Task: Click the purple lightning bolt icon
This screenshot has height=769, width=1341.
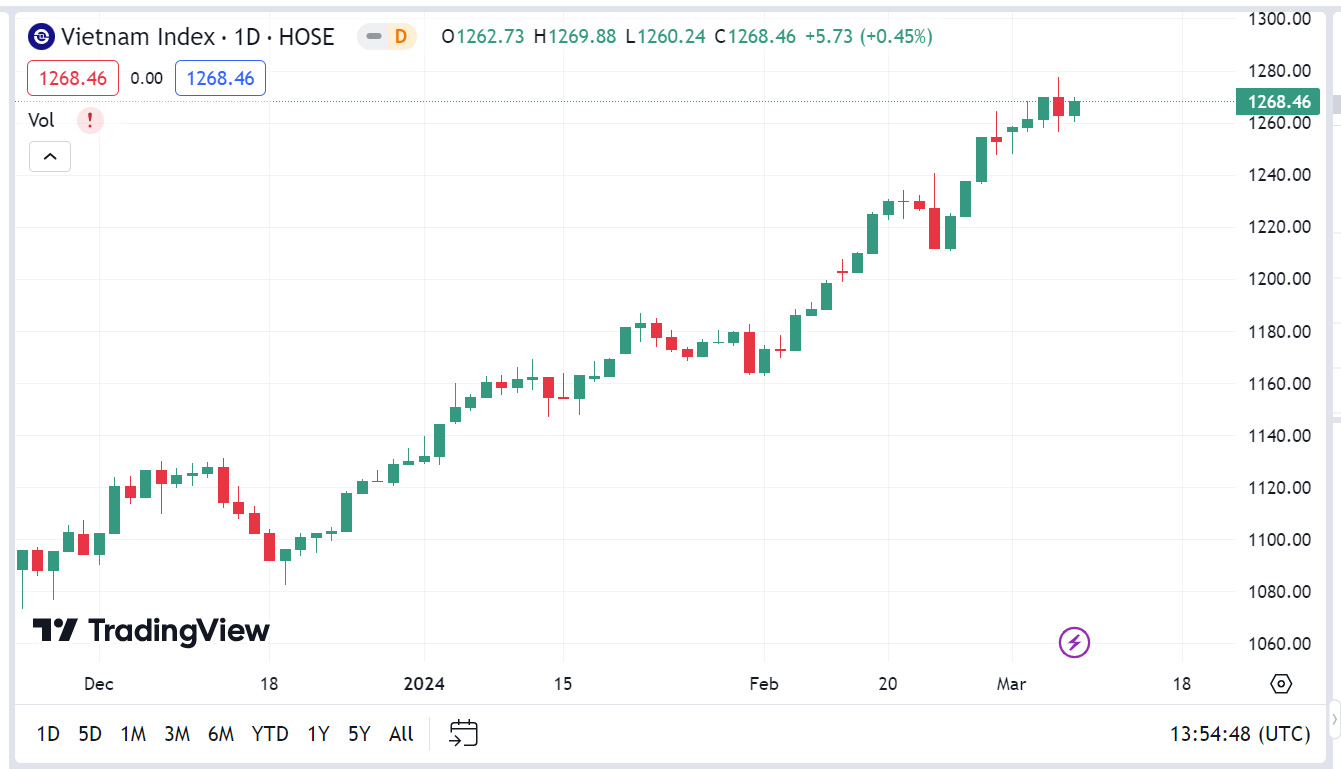Action: click(1074, 642)
